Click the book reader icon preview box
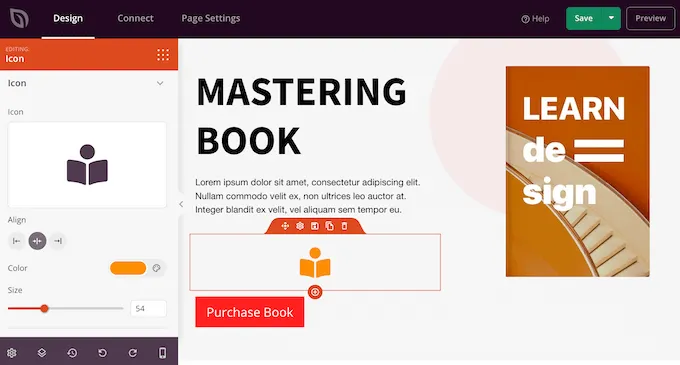The width and height of the screenshot is (680, 365). pyautogui.click(x=87, y=164)
